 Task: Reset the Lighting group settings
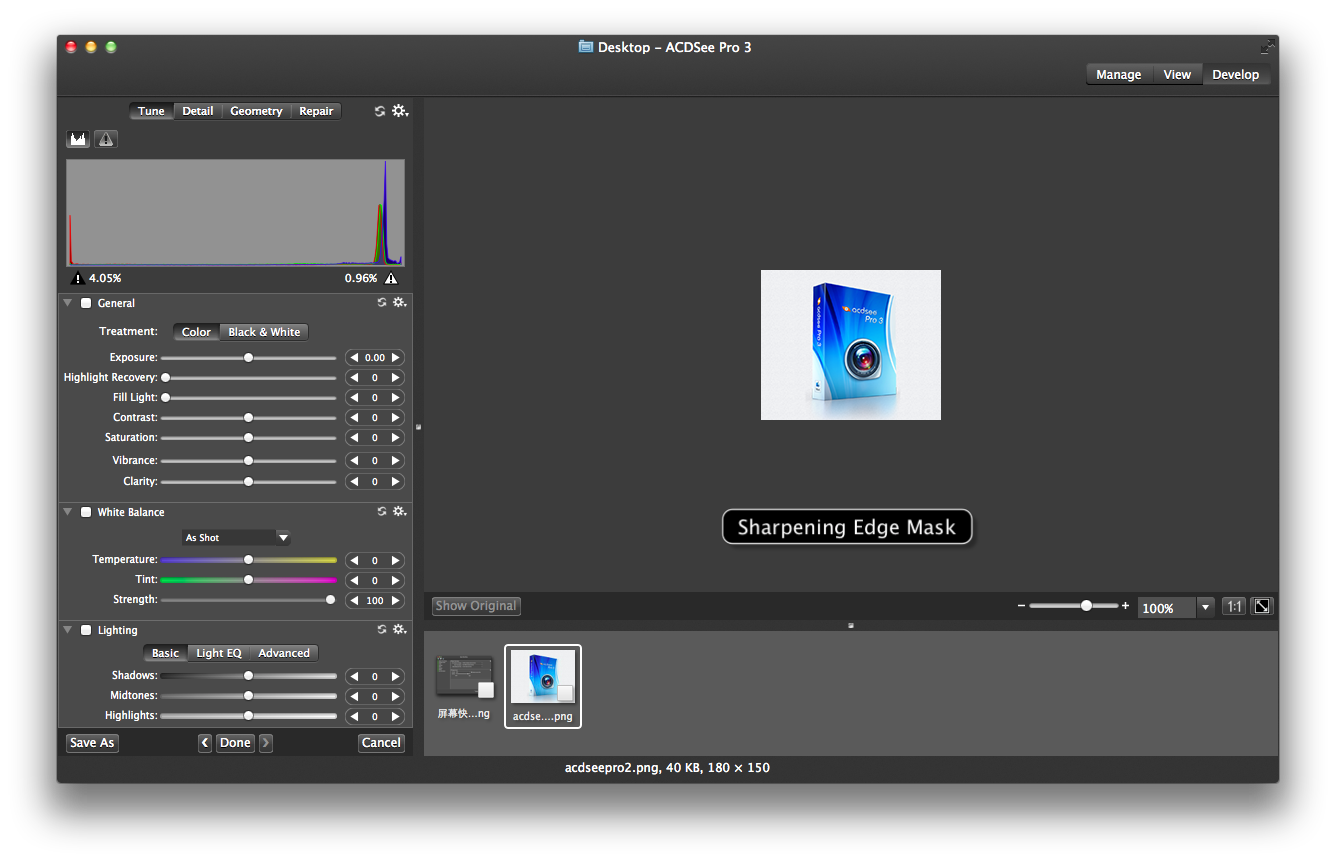coord(382,629)
